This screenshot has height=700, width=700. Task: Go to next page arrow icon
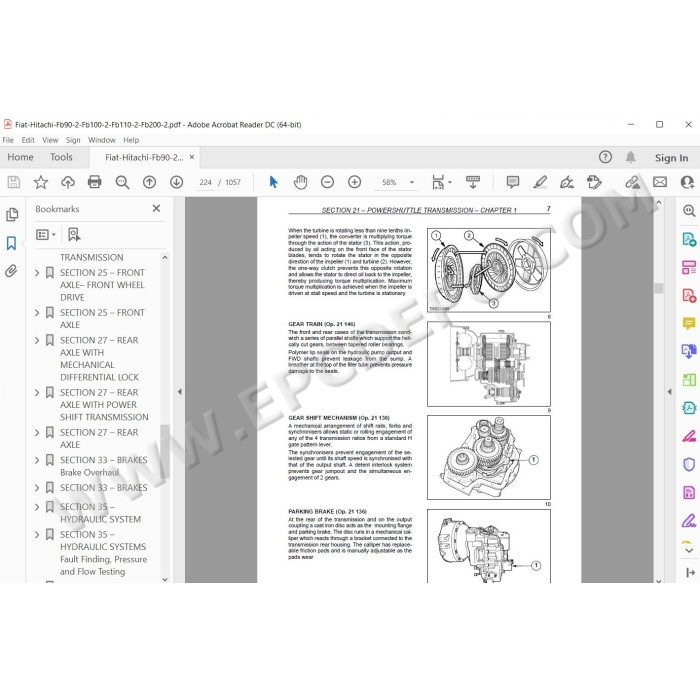(176, 182)
